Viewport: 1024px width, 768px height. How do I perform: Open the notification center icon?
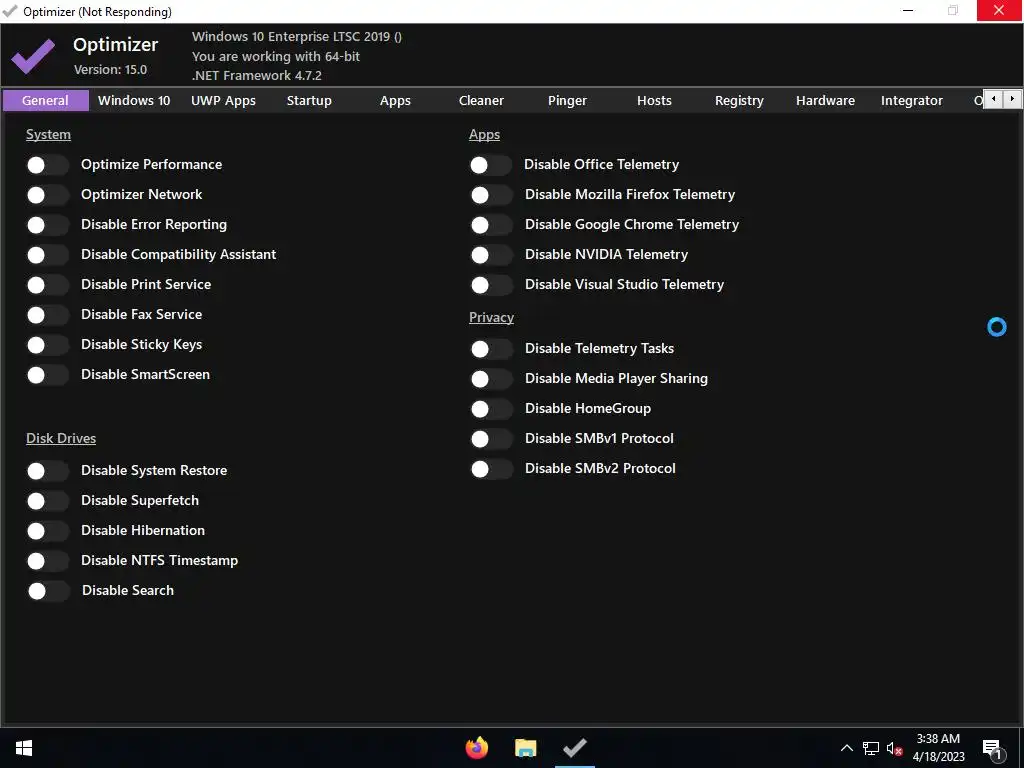point(992,749)
